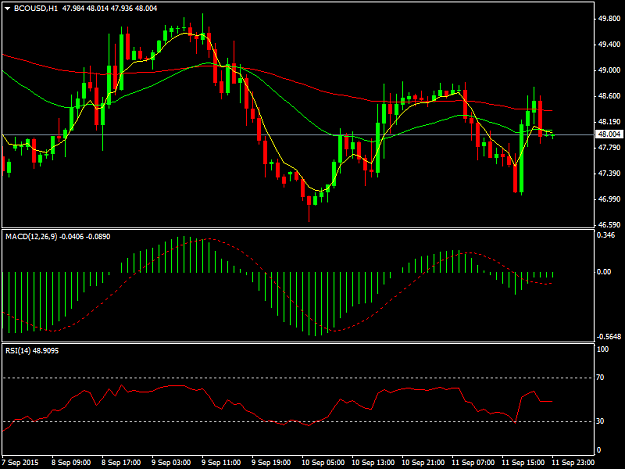Click the current price tag 48.004

tap(609, 134)
